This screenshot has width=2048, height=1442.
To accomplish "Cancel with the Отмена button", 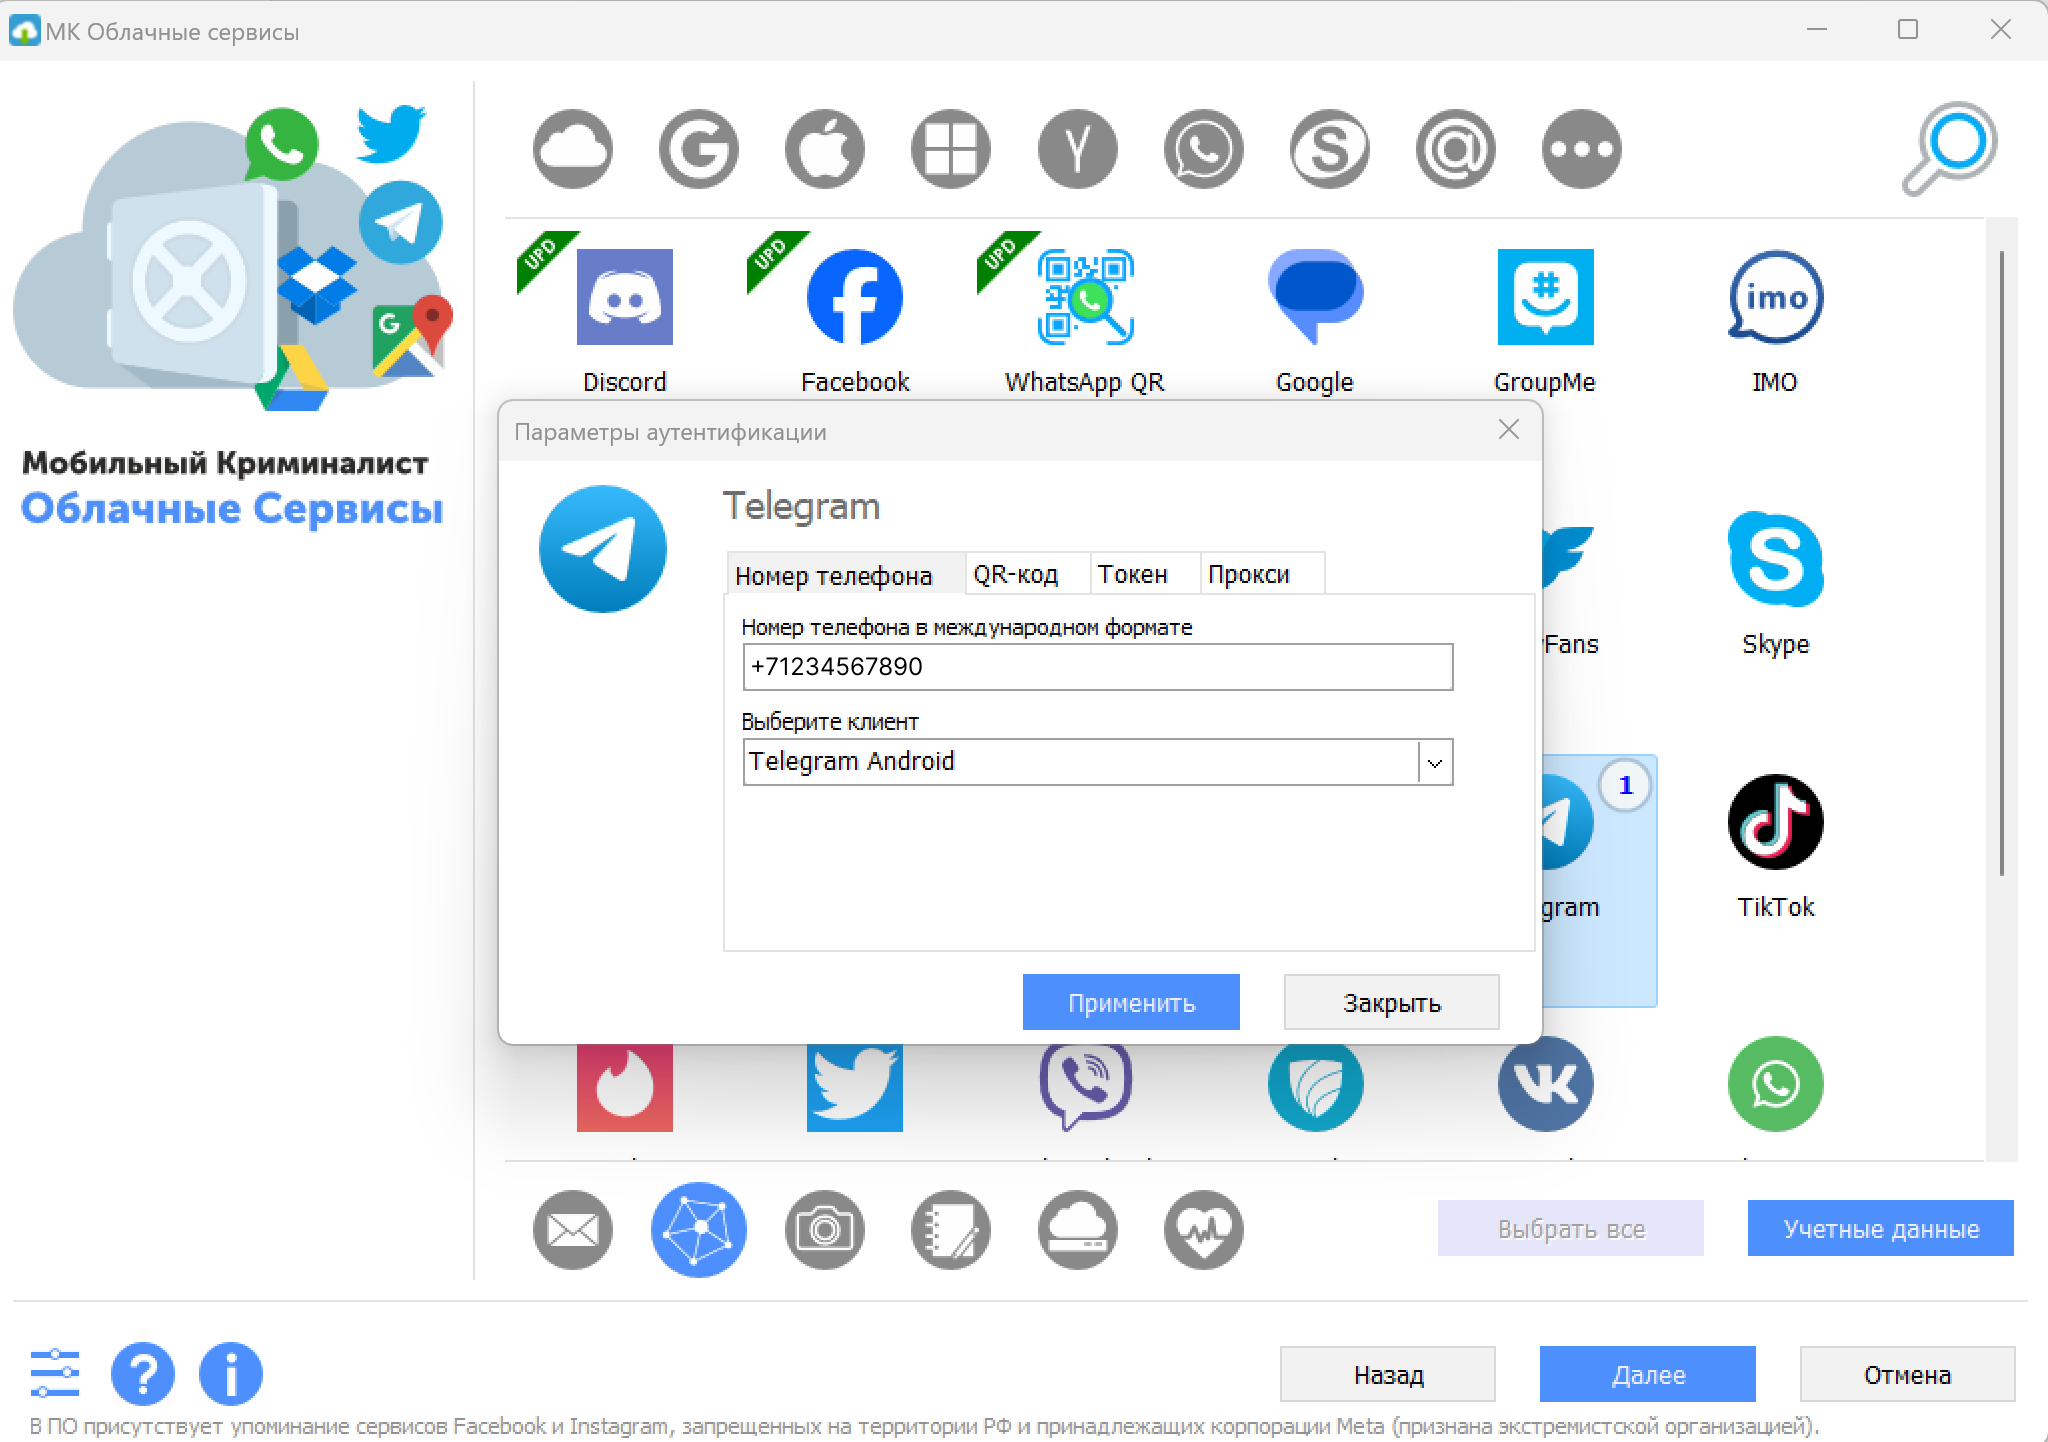I will (1907, 1374).
